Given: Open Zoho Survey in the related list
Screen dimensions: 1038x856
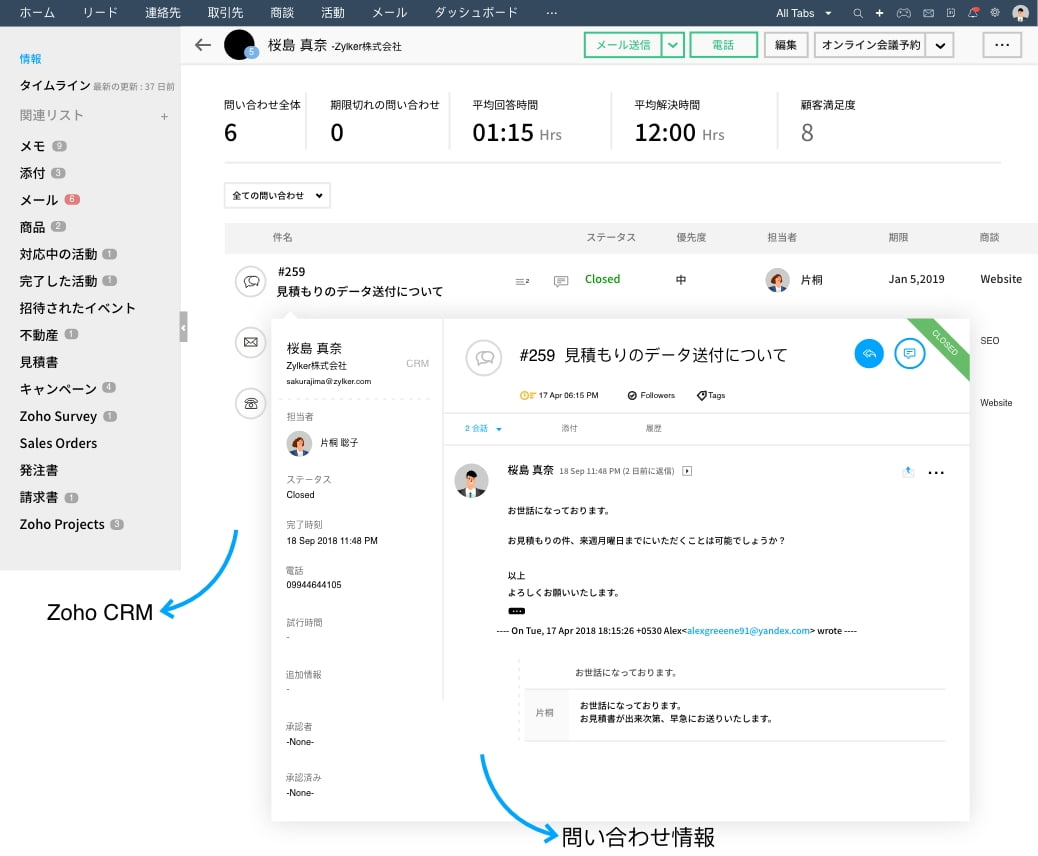Looking at the screenshot, I should (58, 416).
